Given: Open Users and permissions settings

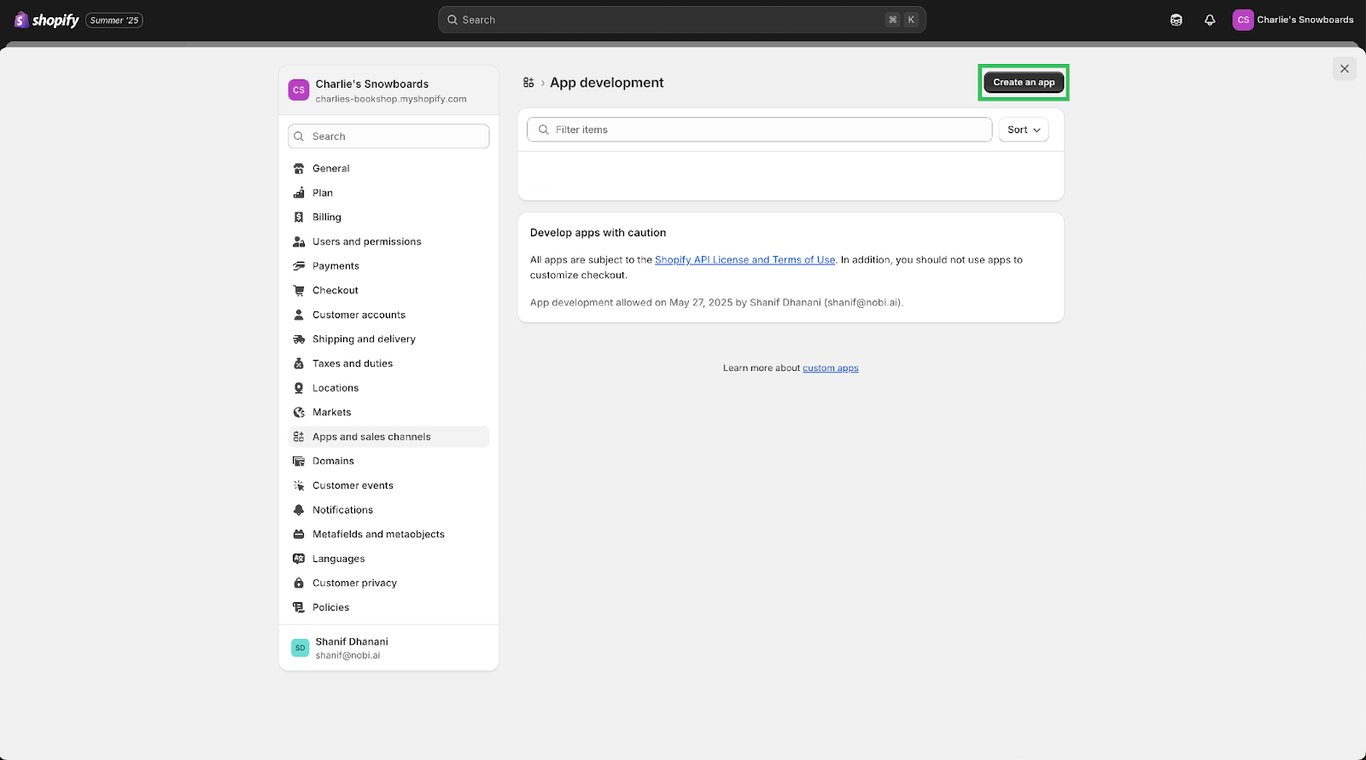Looking at the screenshot, I should (366, 242).
